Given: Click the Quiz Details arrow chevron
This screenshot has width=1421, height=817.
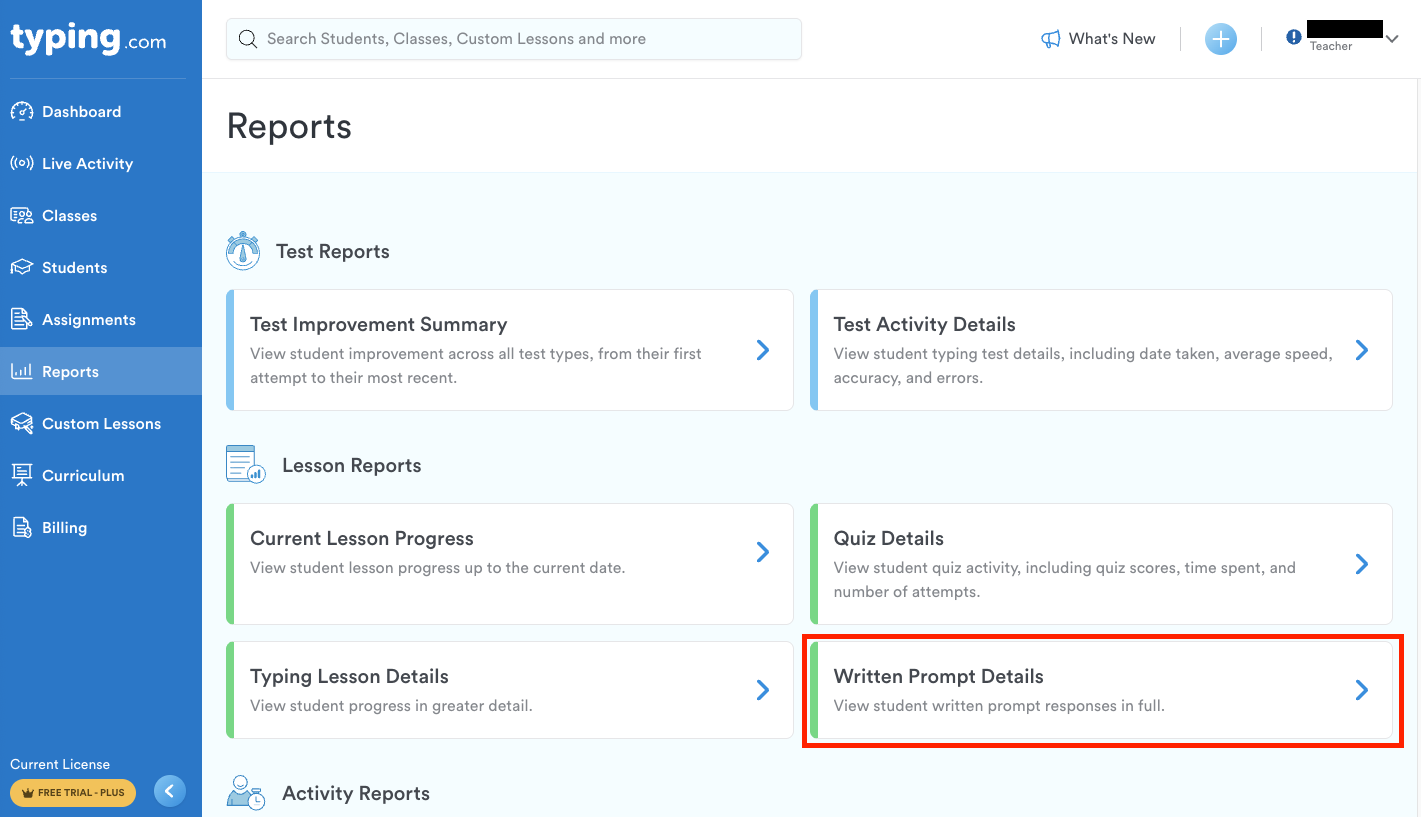Looking at the screenshot, I should click(1361, 564).
